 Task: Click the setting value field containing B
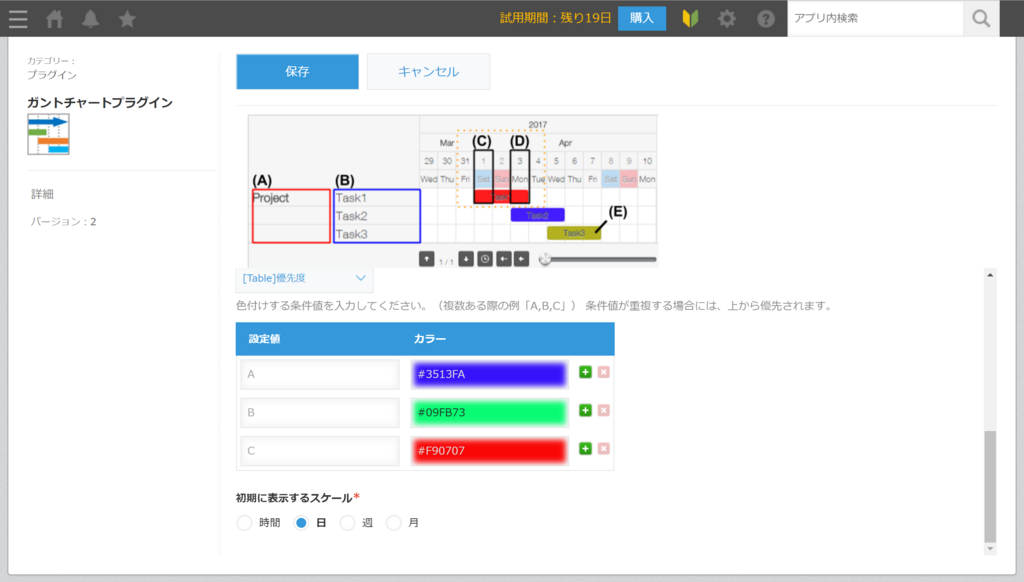pyautogui.click(x=320, y=412)
